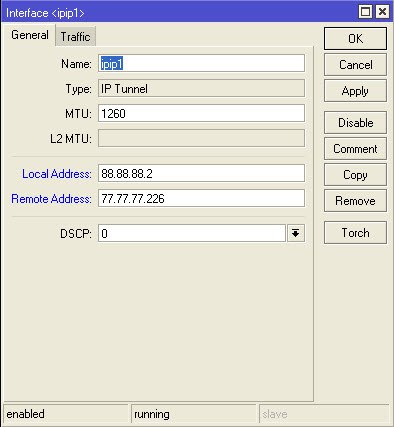Click the OK button
Viewport: 394px width, 427px height.
pos(355,39)
